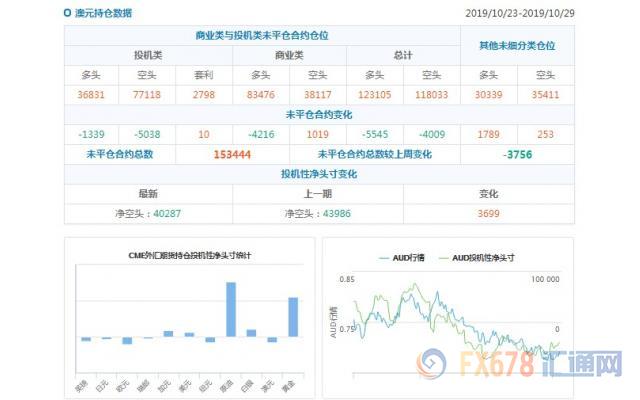Select the change value 253
Image resolution: width=640 pixels, height=400 pixels.
click(x=545, y=134)
